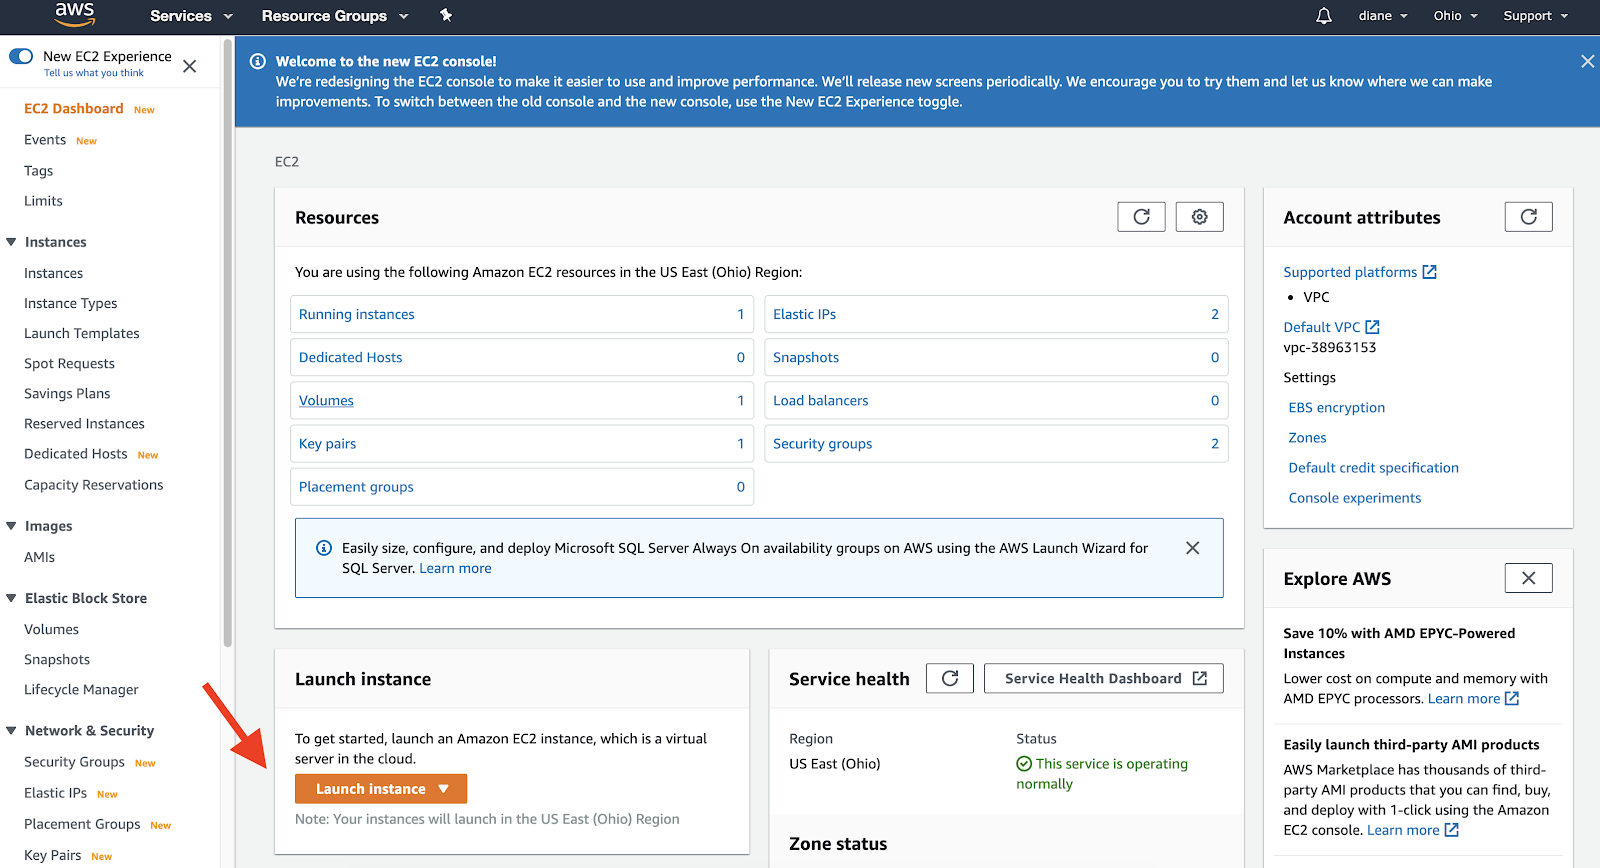
Task: Open Zones settings link
Action: [x=1307, y=437]
